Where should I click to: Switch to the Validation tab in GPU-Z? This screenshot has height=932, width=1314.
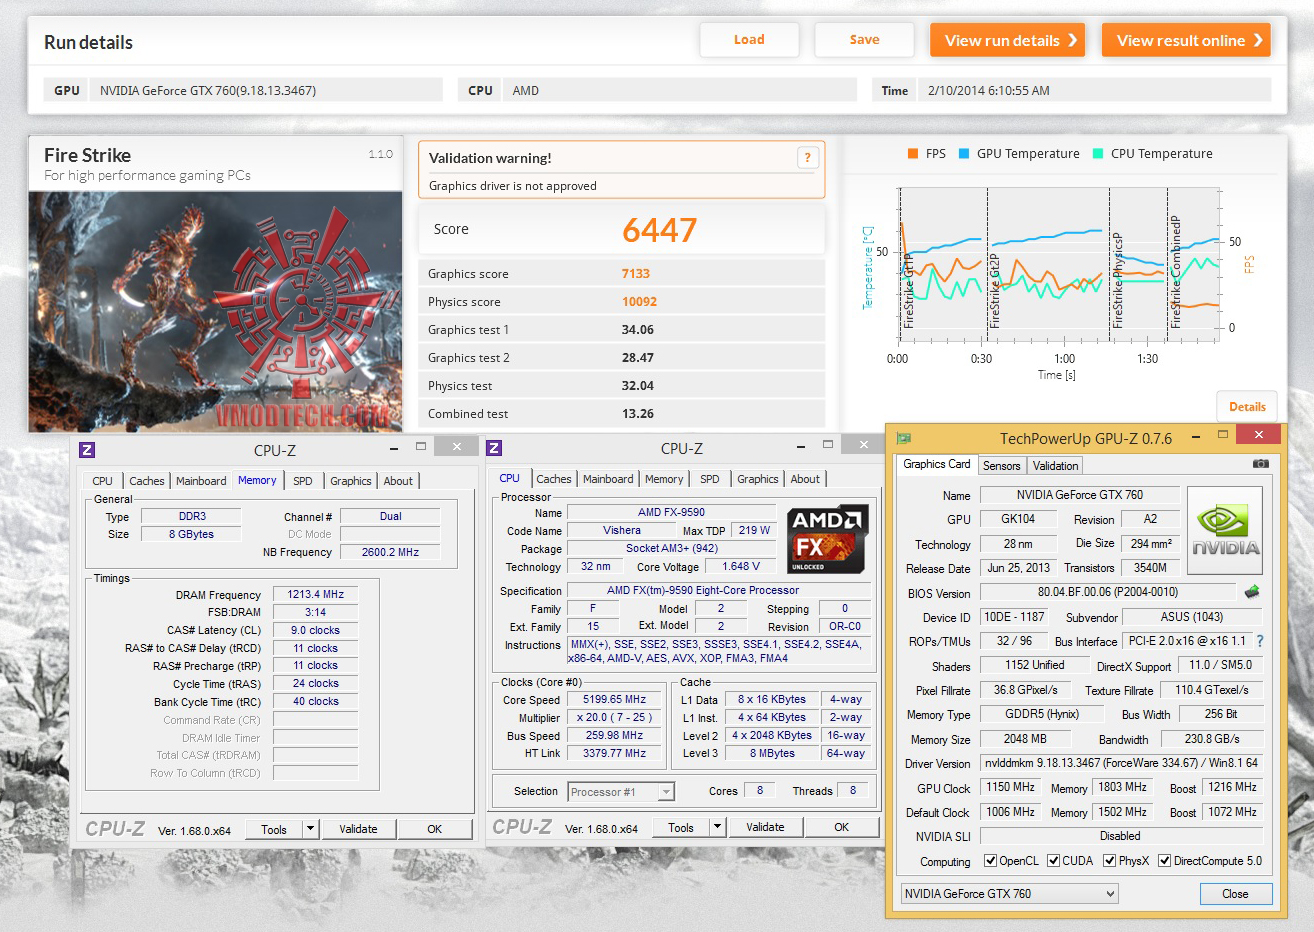tap(1055, 466)
